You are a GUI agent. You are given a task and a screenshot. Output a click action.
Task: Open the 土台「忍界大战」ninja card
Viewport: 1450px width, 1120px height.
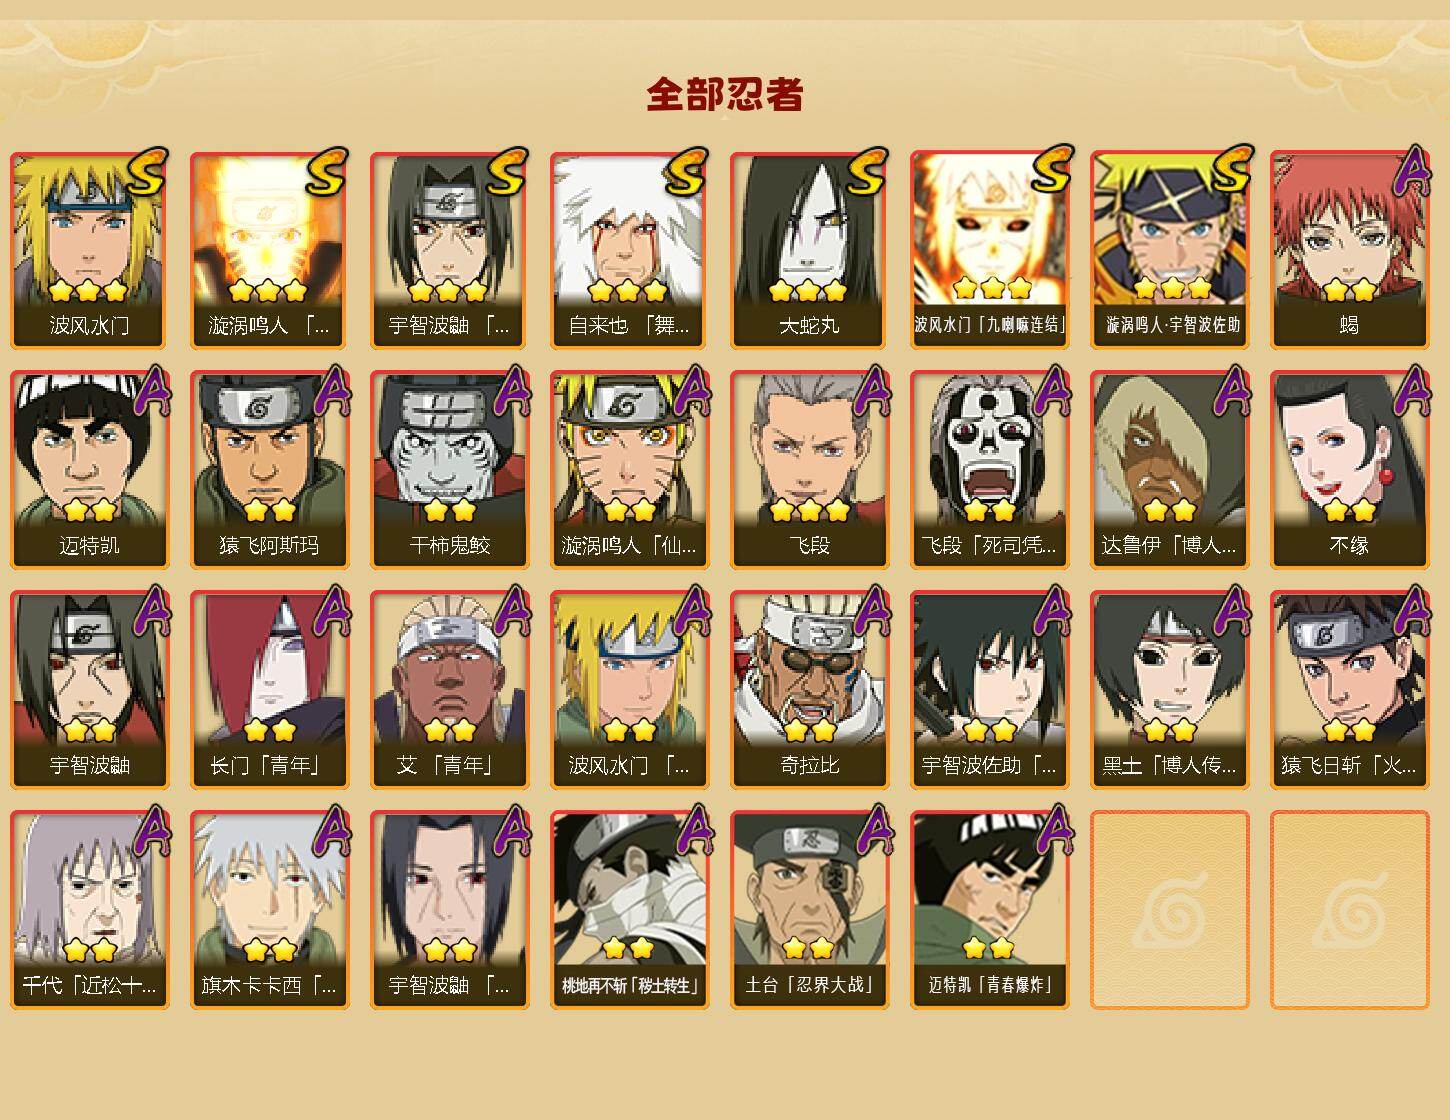[x=810, y=910]
